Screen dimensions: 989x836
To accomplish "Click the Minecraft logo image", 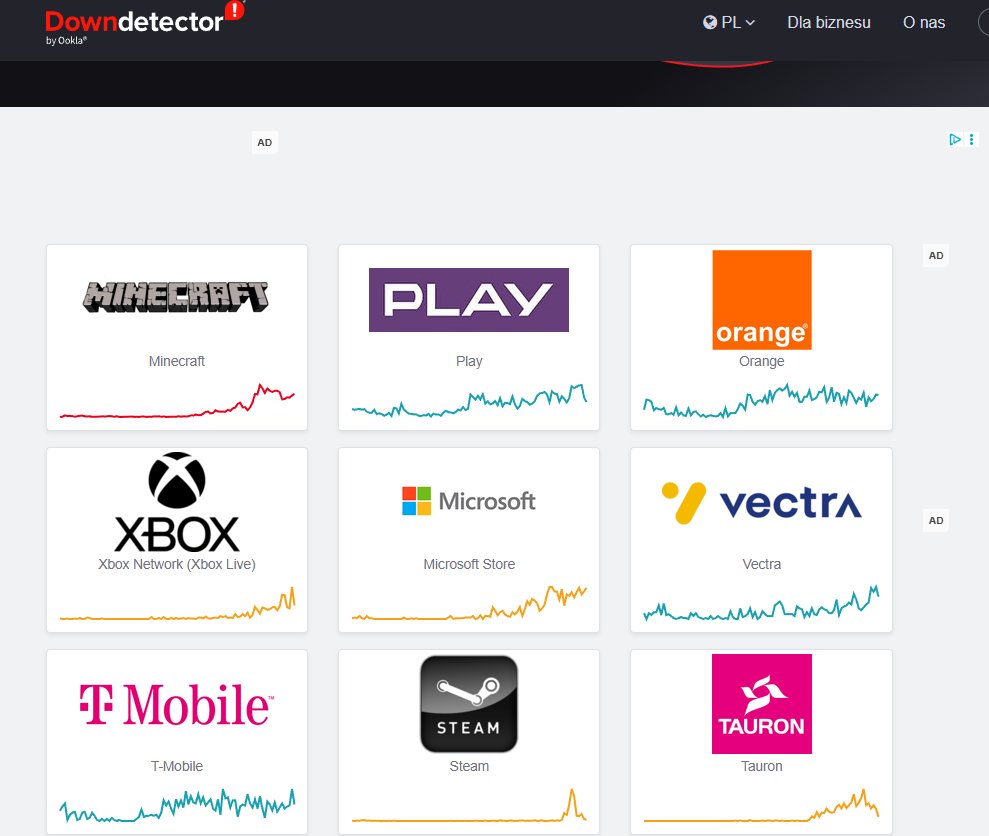I will click(x=176, y=297).
